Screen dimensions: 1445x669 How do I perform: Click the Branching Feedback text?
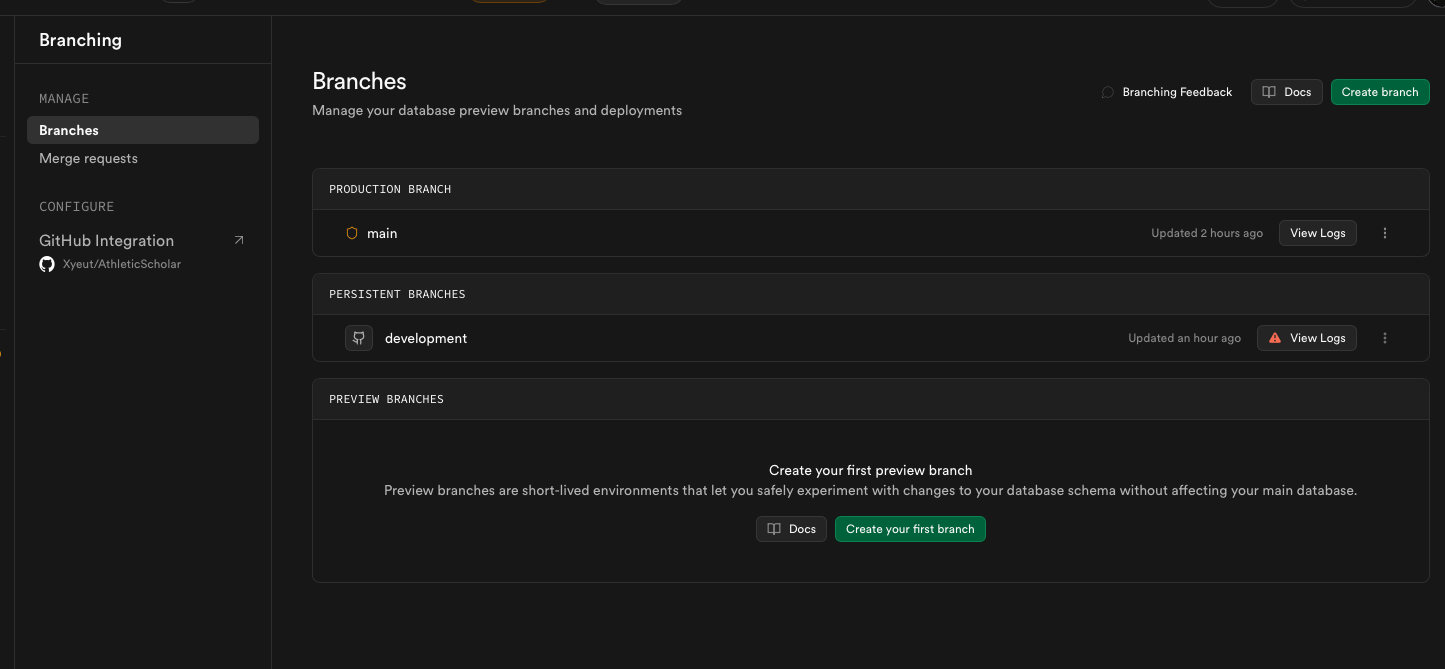click(x=1177, y=92)
